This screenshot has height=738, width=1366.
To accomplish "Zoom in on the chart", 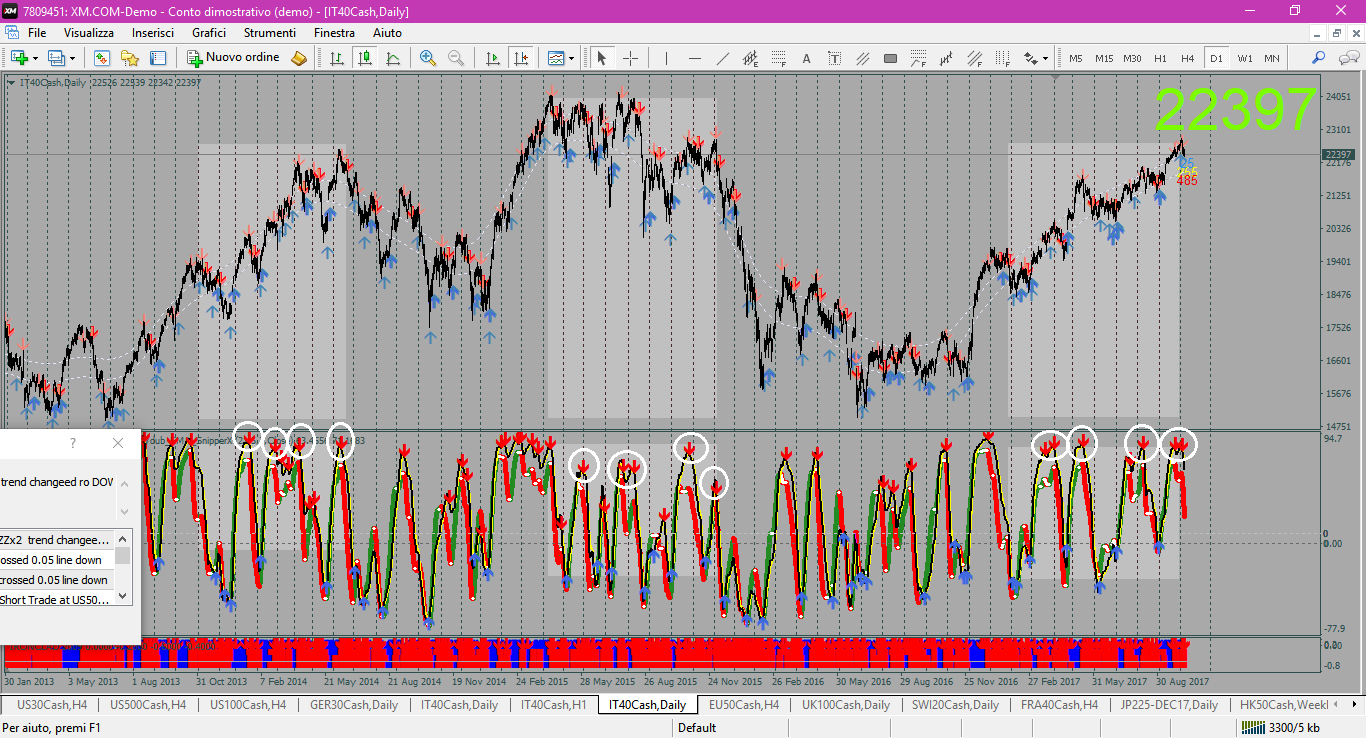I will tap(428, 58).
